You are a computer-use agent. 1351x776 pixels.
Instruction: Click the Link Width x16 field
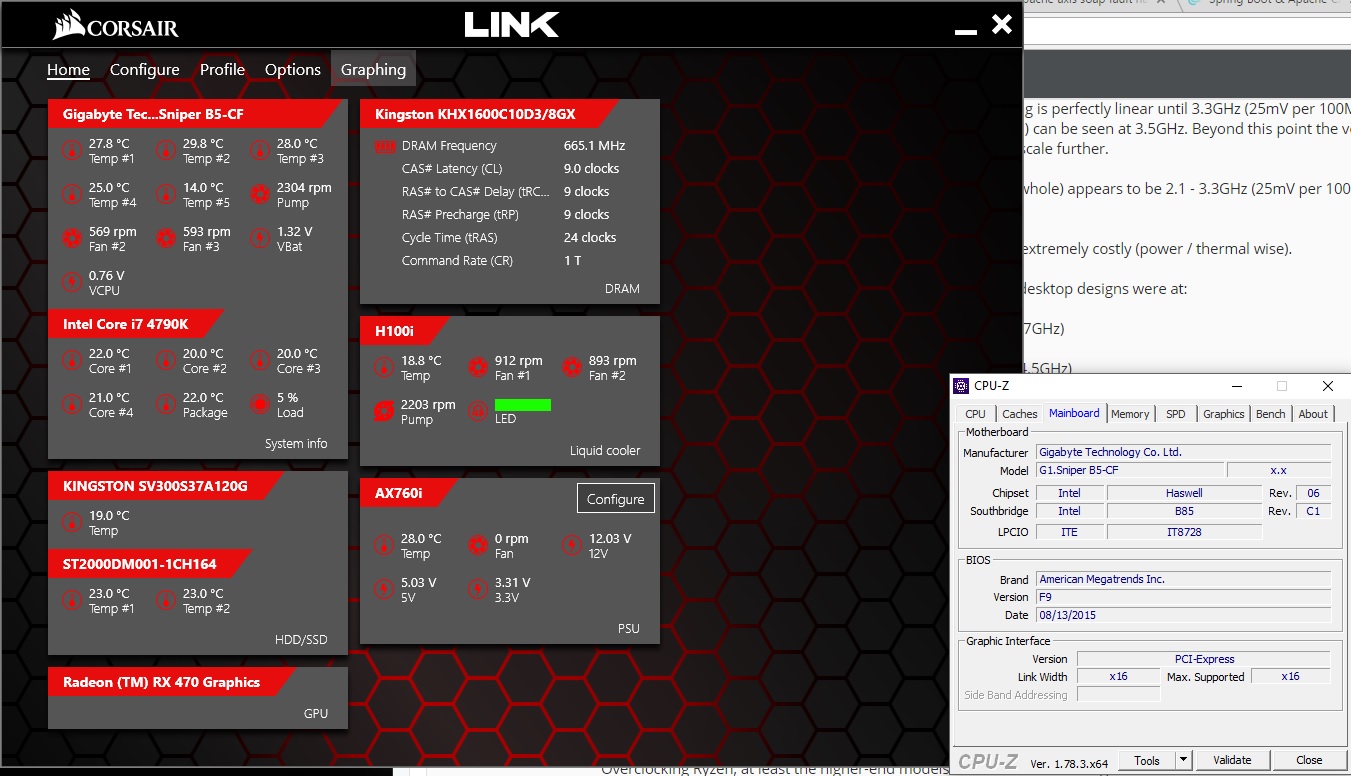[1118, 677]
